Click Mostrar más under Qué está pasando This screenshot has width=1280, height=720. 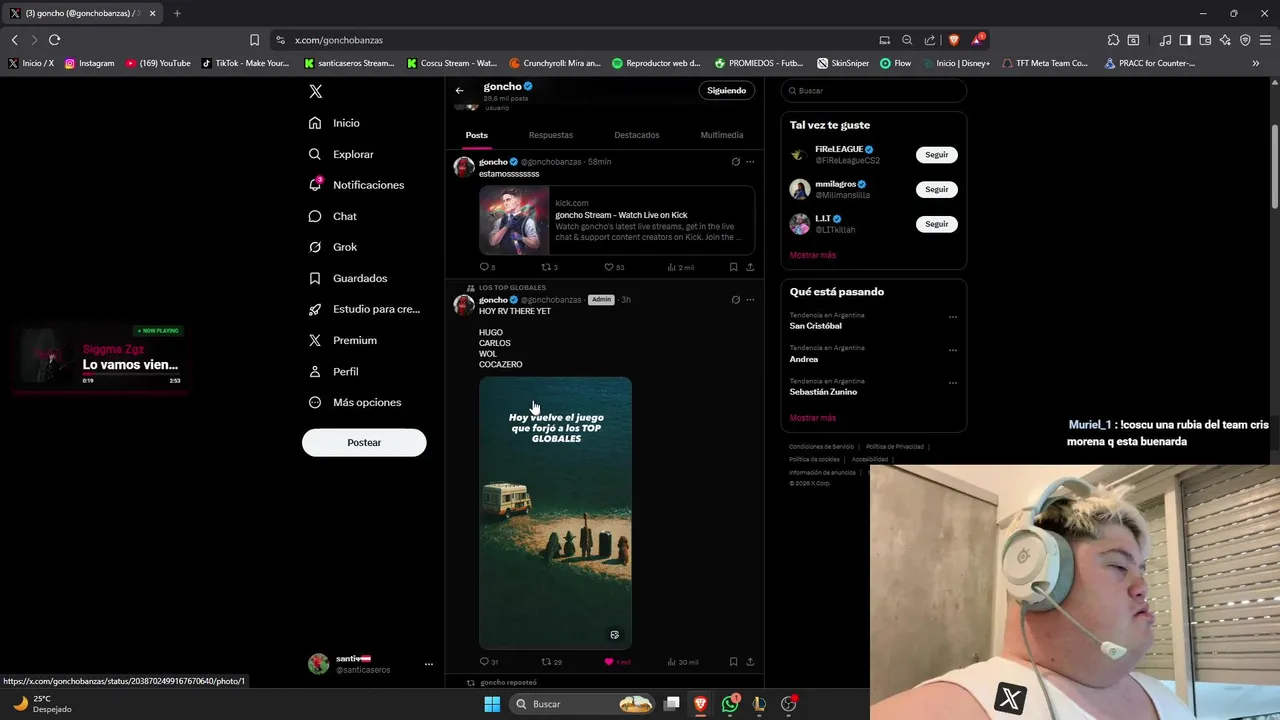pyautogui.click(x=812, y=418)
